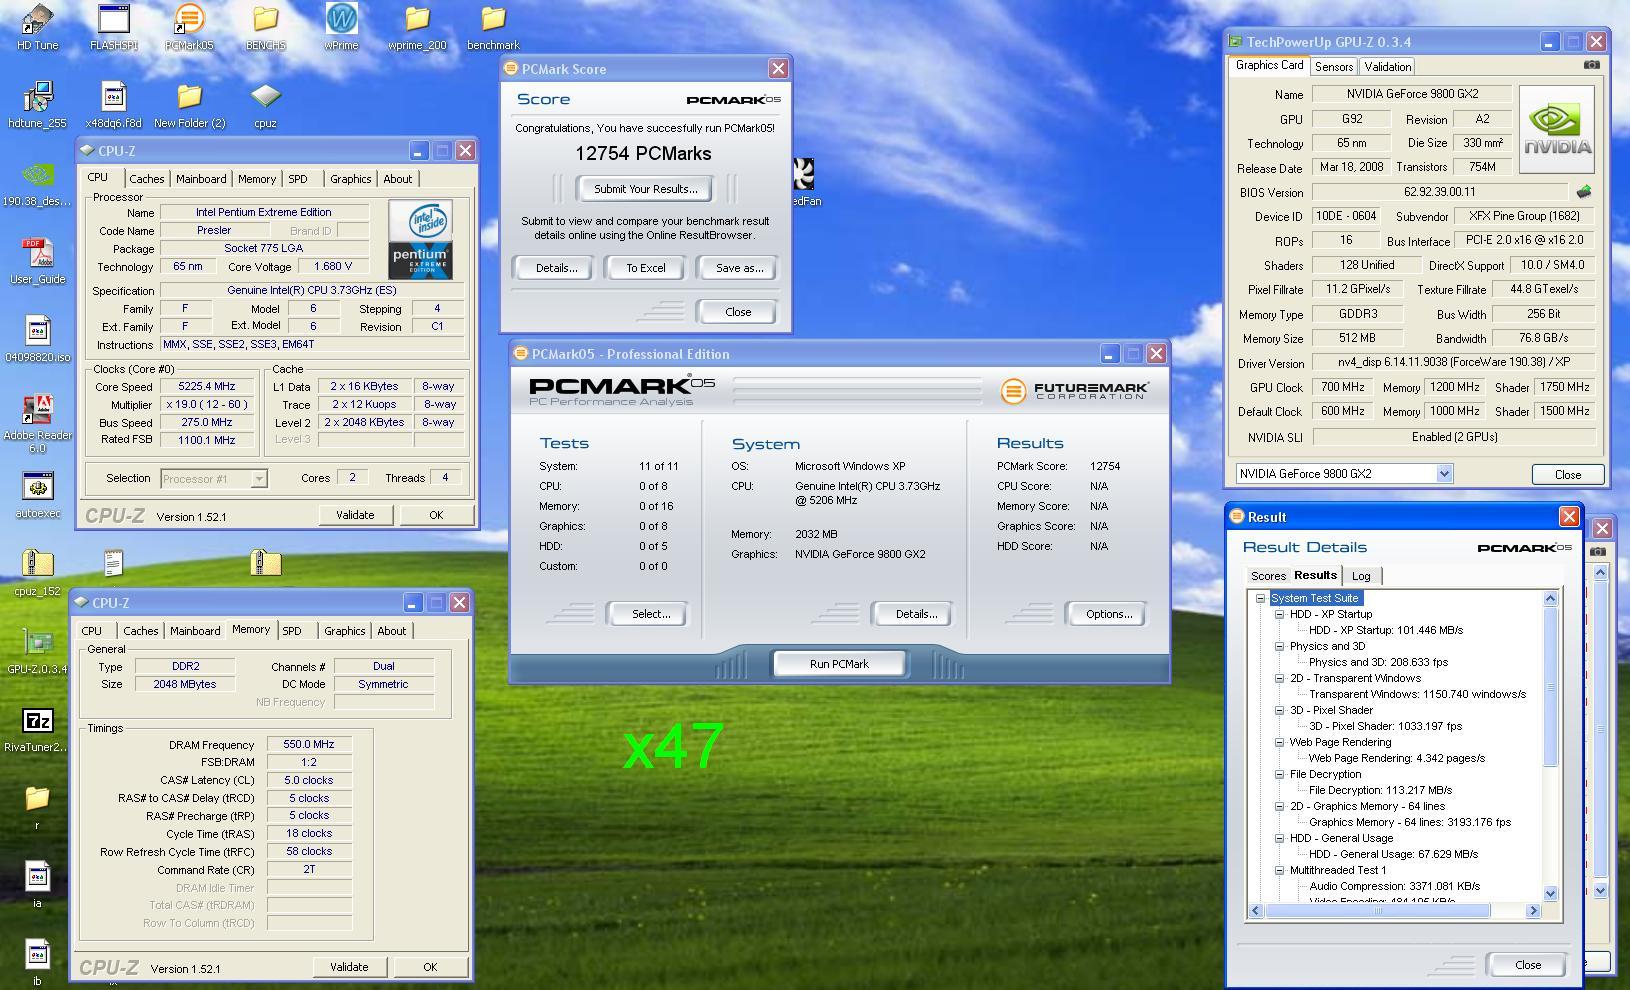Collapse the 2D - Transparent Windows node
The height and width of the screenshot is (990, 1630).
[1279, 678]
